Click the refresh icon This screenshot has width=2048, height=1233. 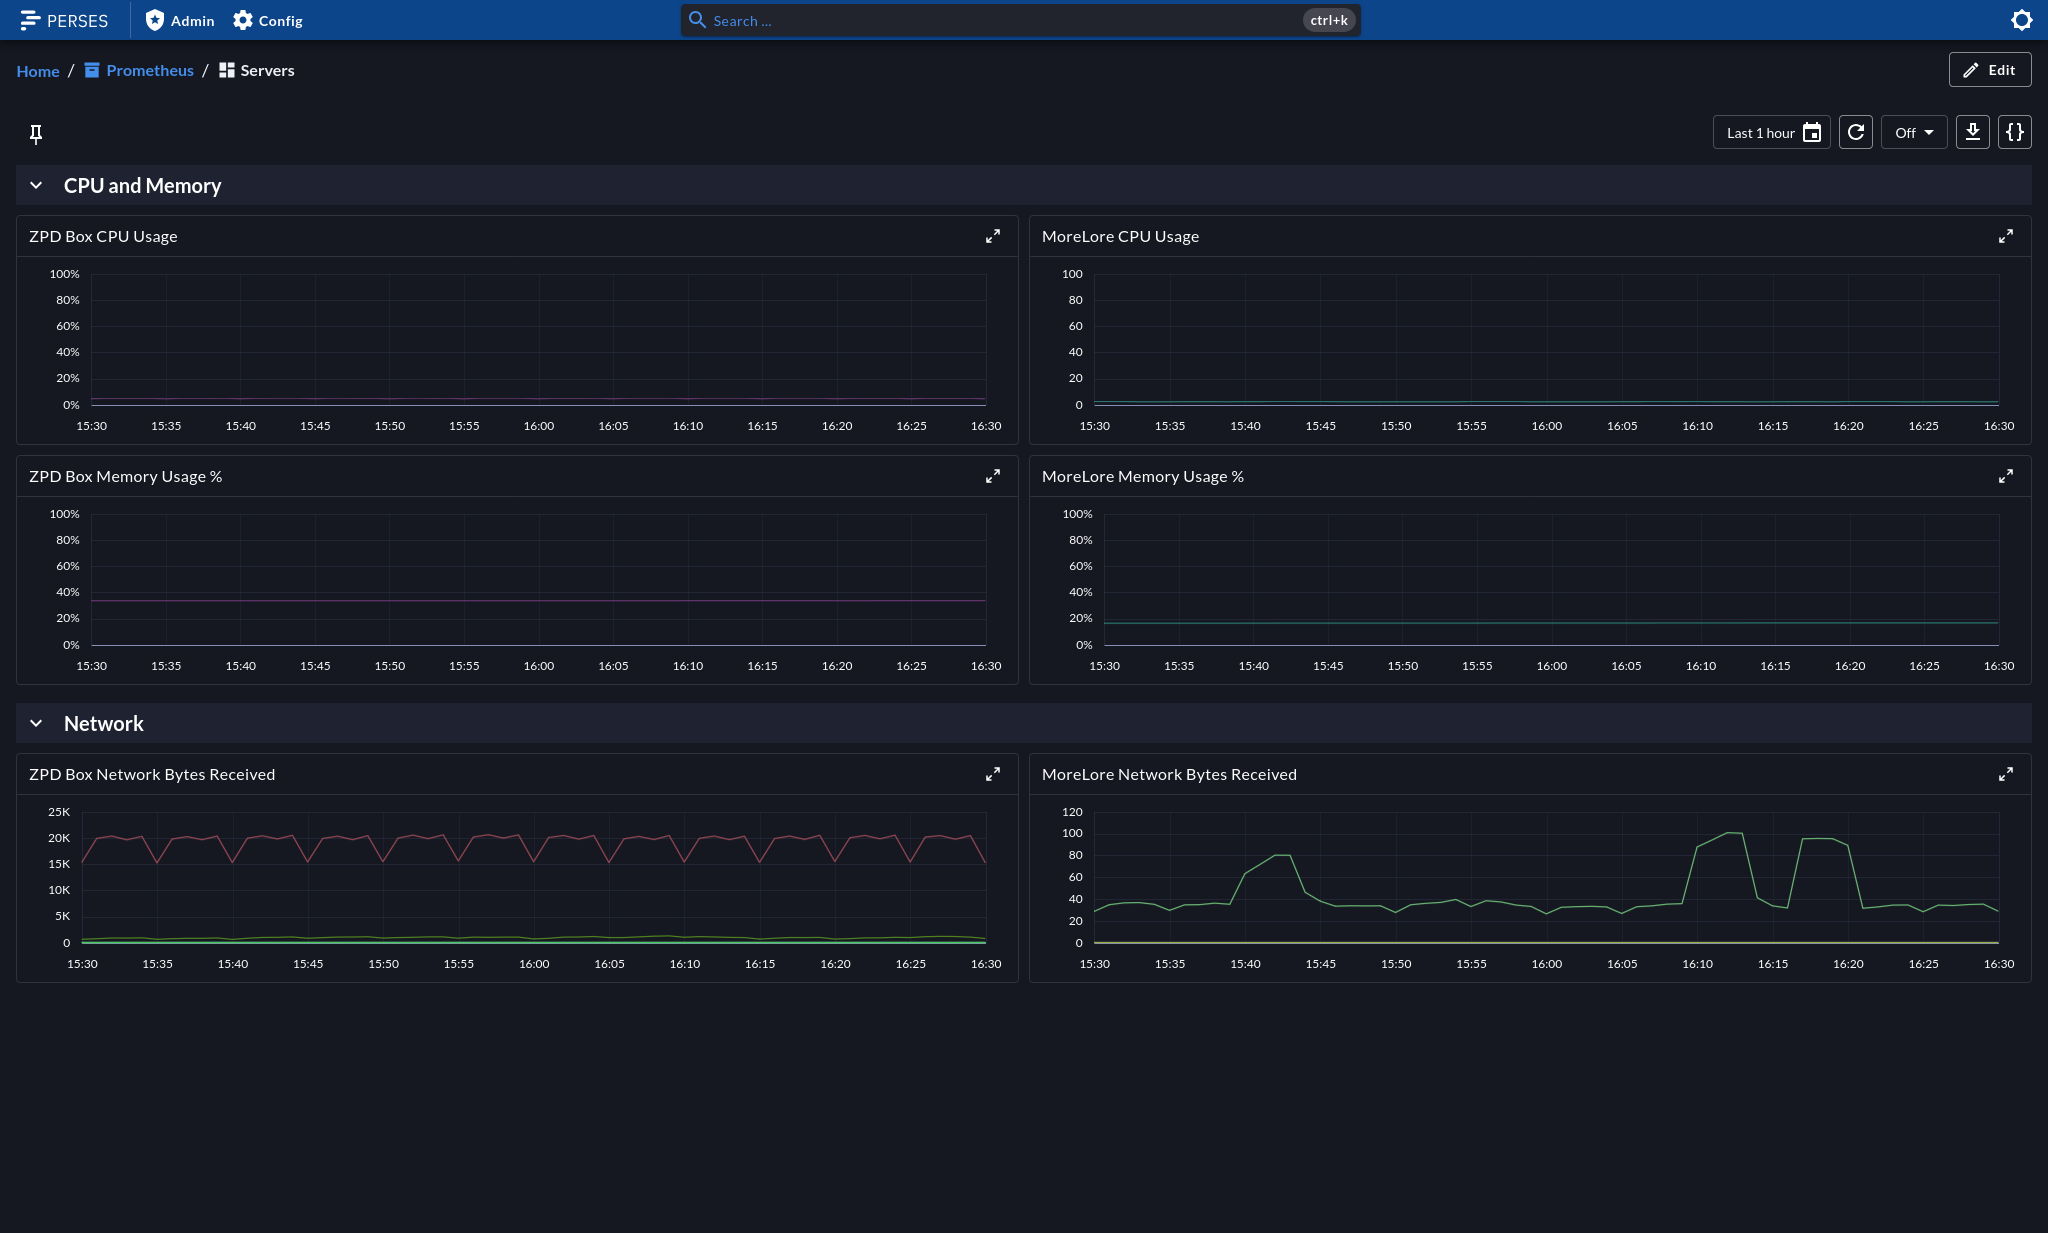click(x=1855, y=133)
